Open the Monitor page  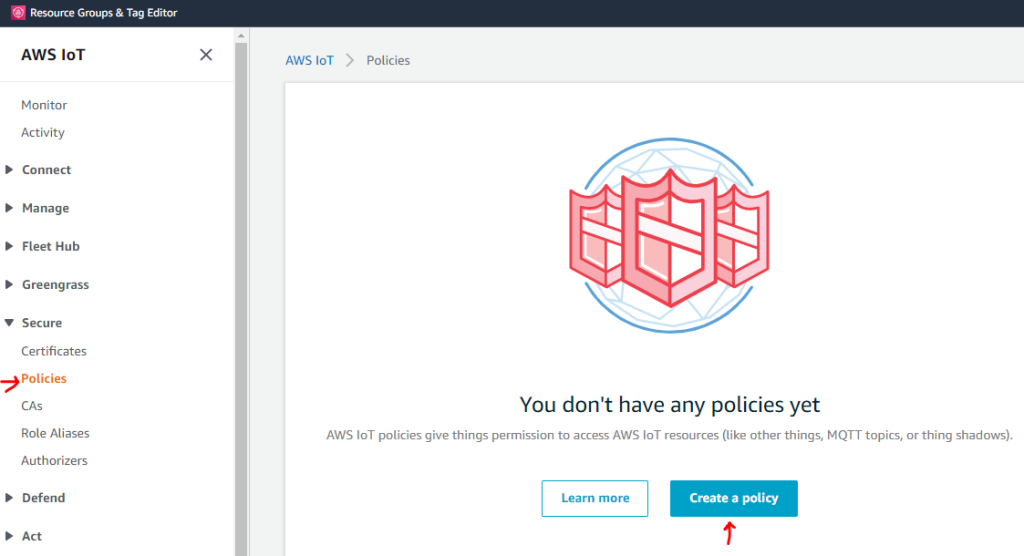44,105
